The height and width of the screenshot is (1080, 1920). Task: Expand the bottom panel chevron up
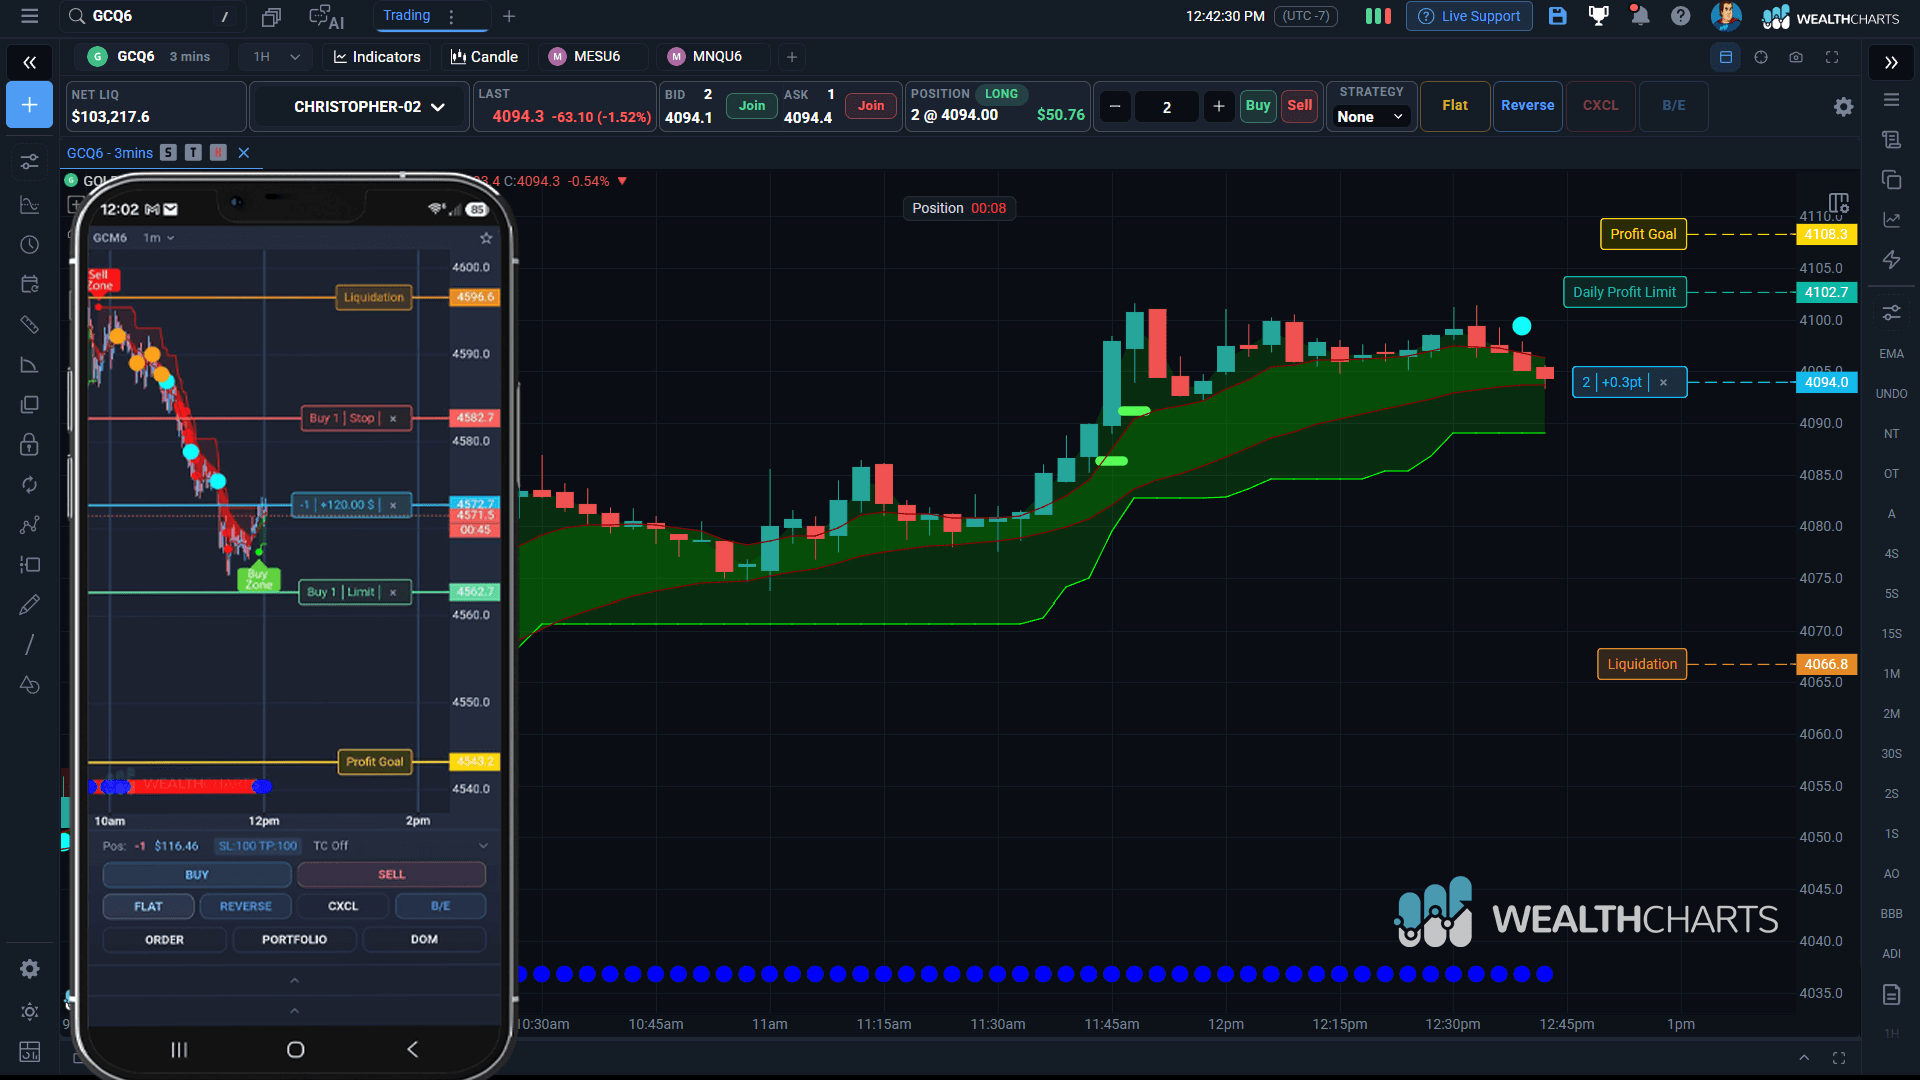click(x=1804, y=1058)
